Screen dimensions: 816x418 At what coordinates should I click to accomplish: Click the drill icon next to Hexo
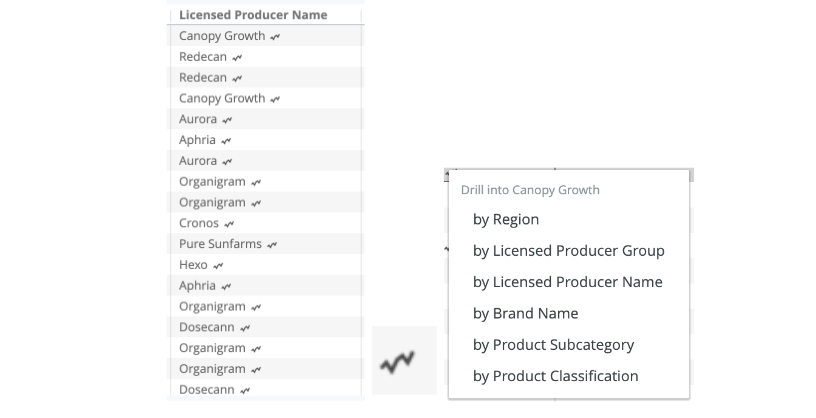tap(219, 266)
